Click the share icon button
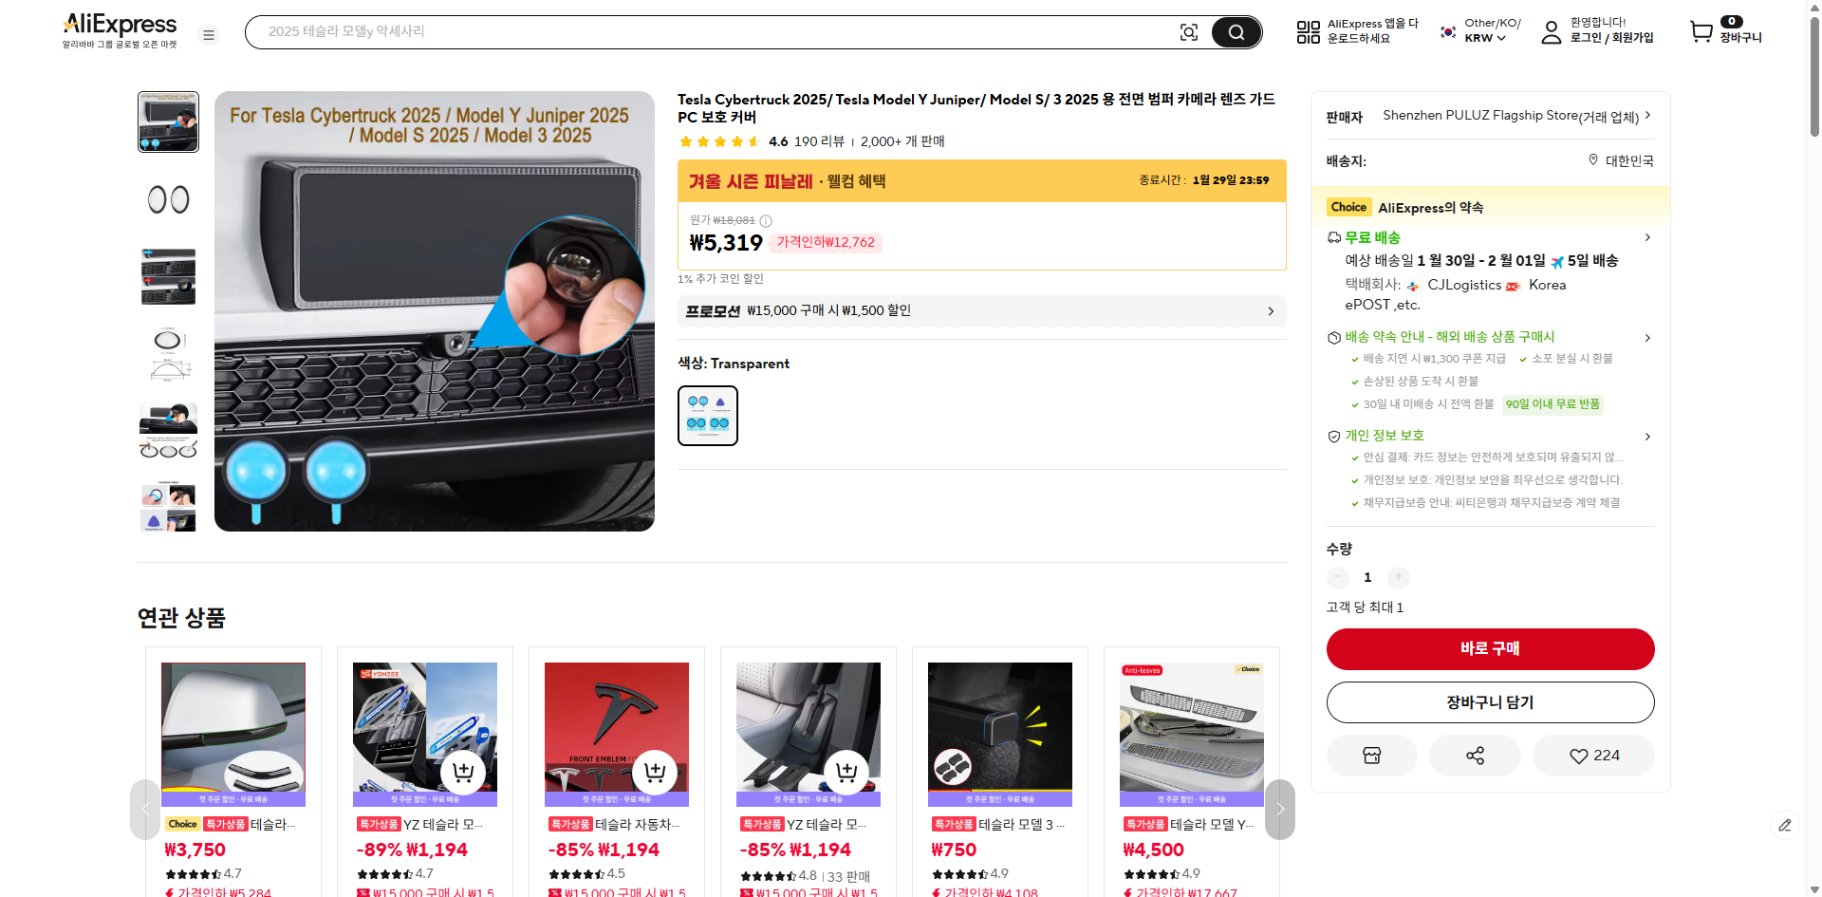The width and height of the screenshot is (1822, 897). tap(1475, 755)
